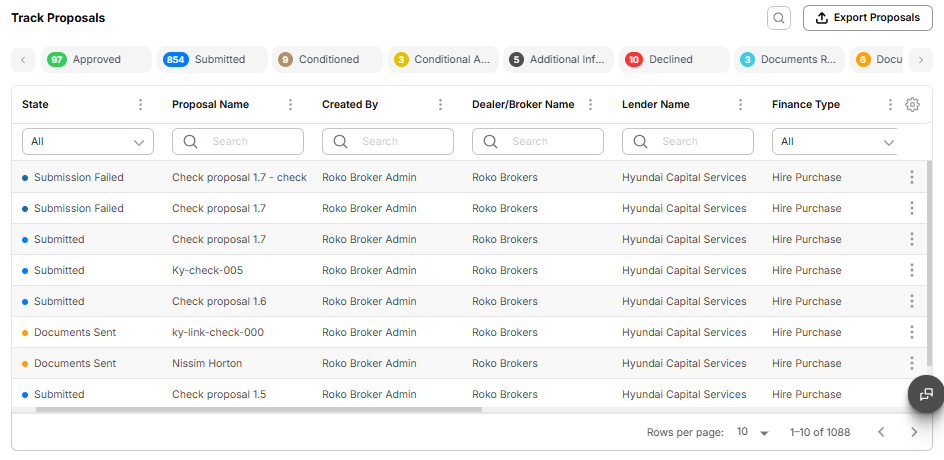Expand the Finance Type filter dropdown
This screenshot has width=944, height=460.
point(834,141)
